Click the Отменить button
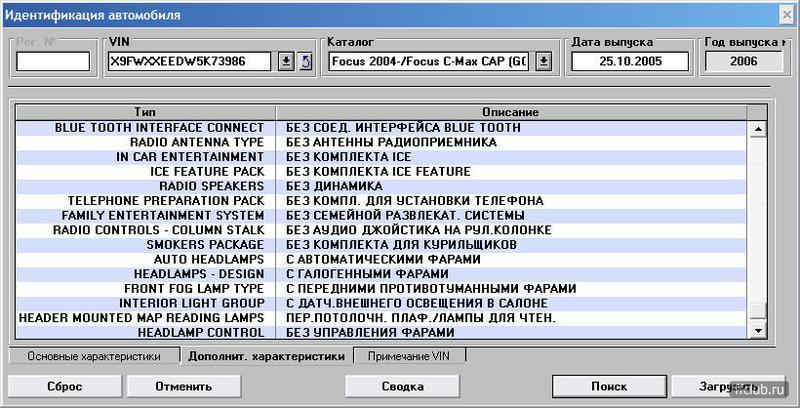The image size is (800, 408). pos(184,387)
